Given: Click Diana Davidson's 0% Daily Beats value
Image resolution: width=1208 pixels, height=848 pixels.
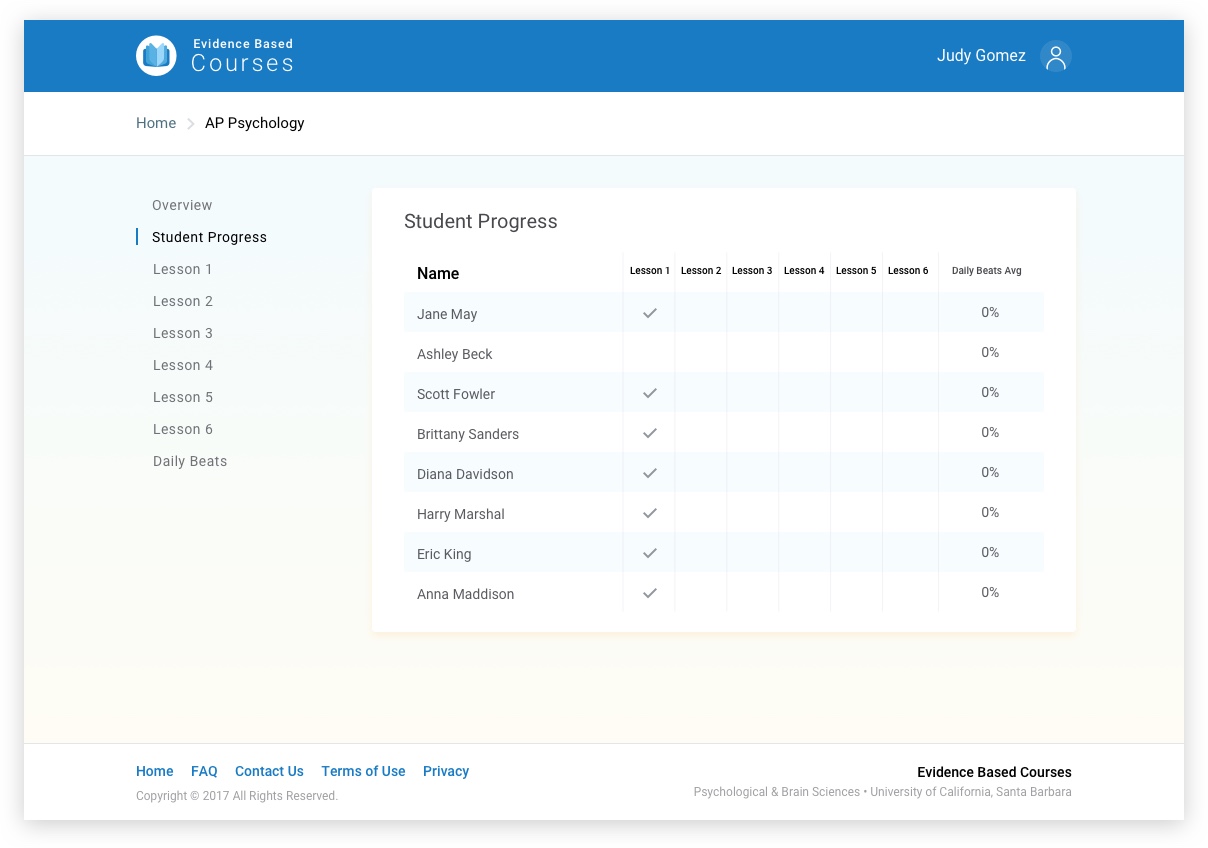Looking at the screenshot, I should pyautogui.click(x=990, y=472).
